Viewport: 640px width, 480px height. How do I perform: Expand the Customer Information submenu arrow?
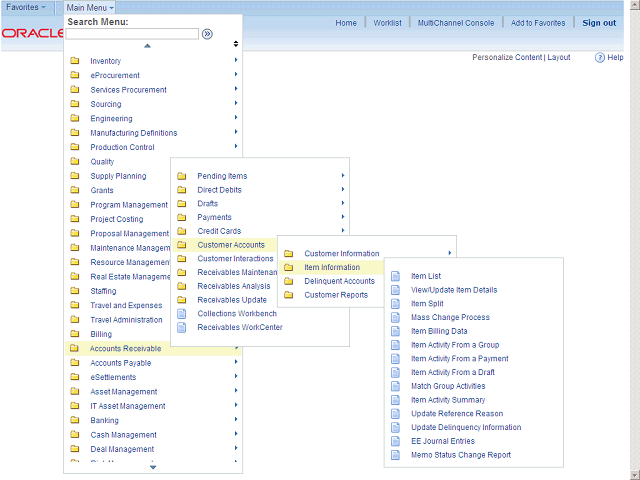450,253
